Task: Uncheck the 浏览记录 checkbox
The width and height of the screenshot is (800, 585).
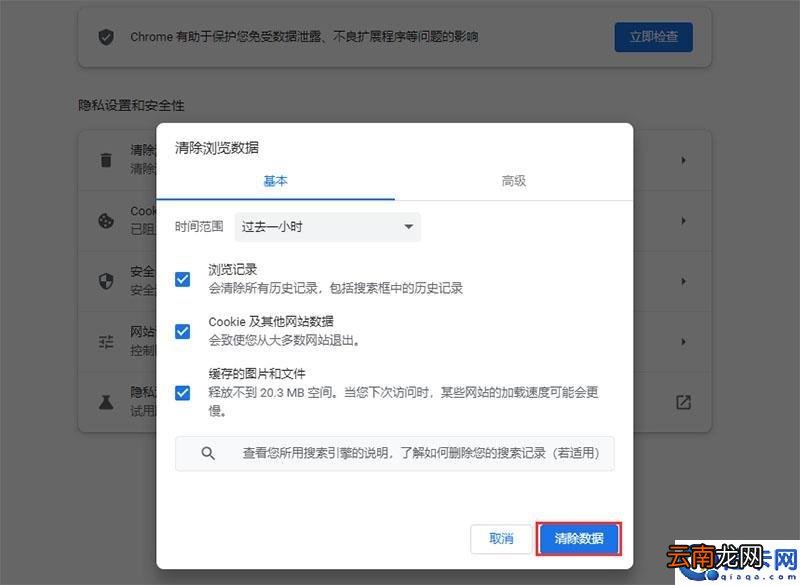Action: pos(183,279)
